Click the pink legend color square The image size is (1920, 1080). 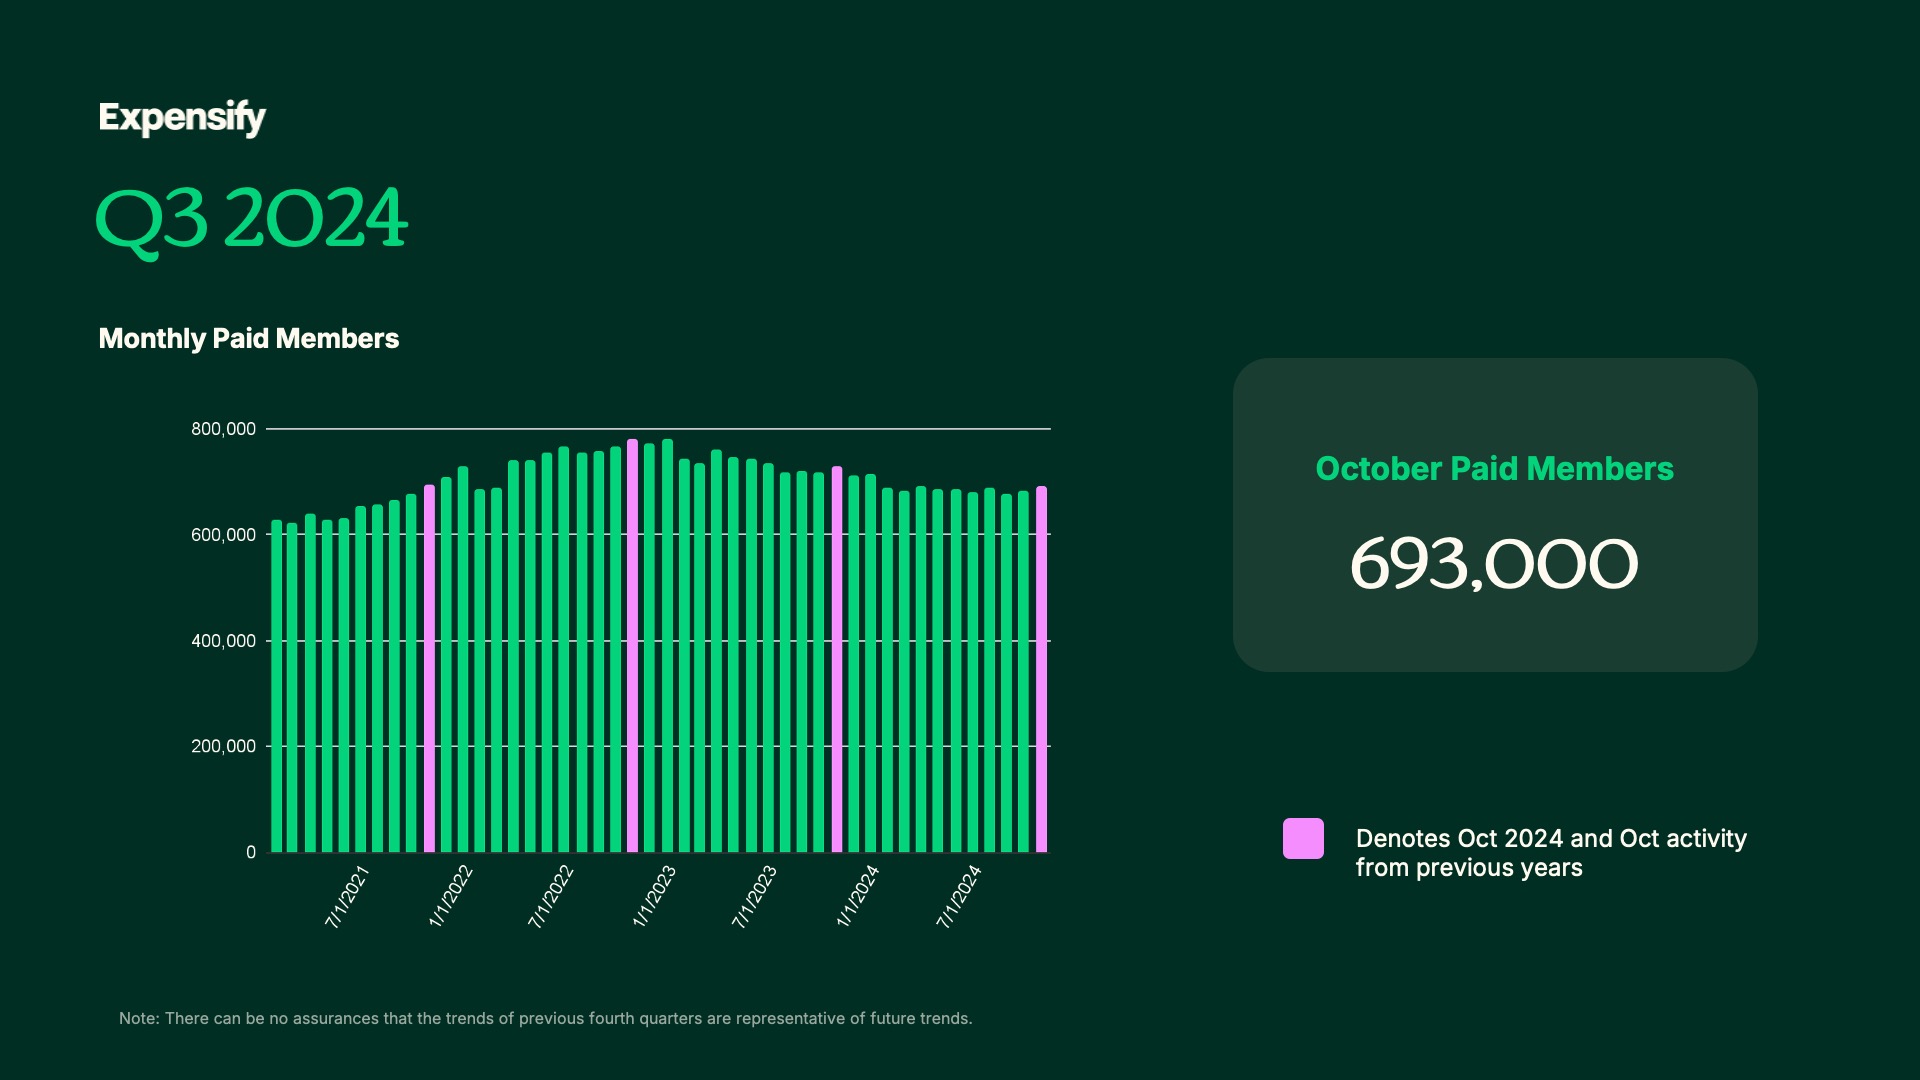point(1303,838)
